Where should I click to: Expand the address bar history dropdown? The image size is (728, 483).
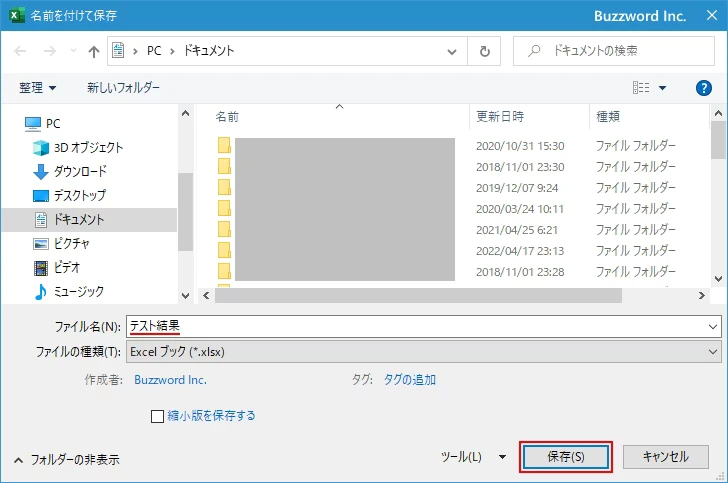tap(452, 52)
